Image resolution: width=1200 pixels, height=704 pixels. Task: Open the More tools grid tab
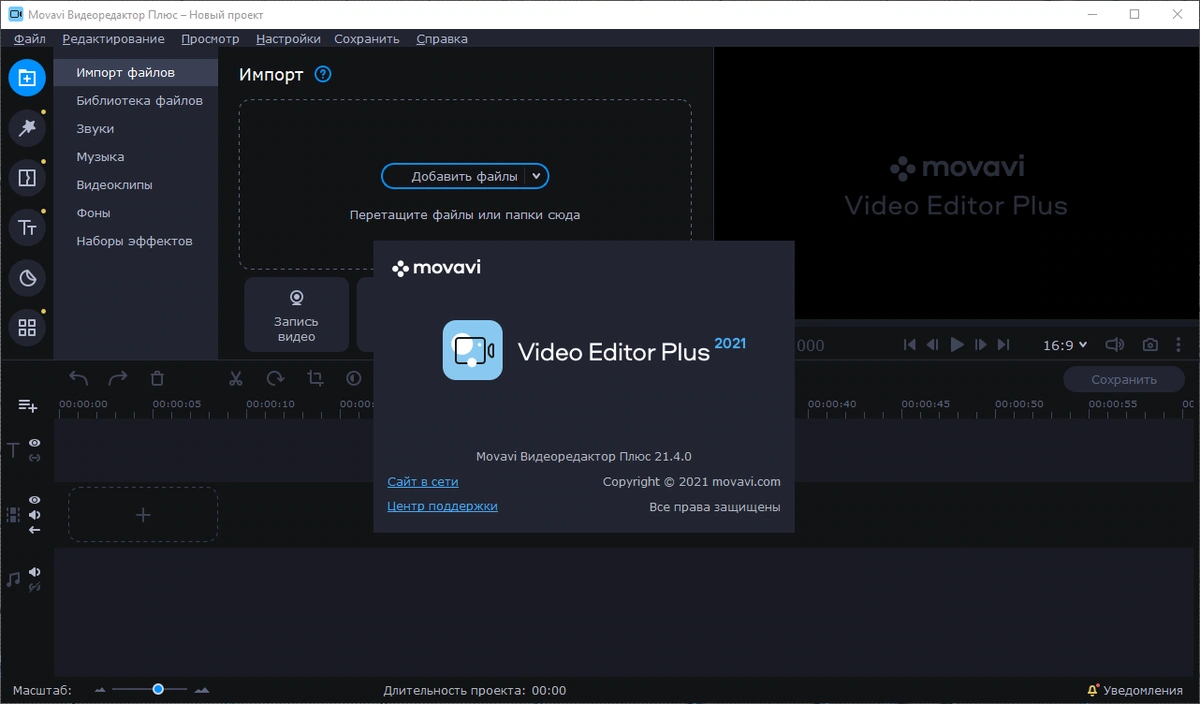click(x=27, y=328)
